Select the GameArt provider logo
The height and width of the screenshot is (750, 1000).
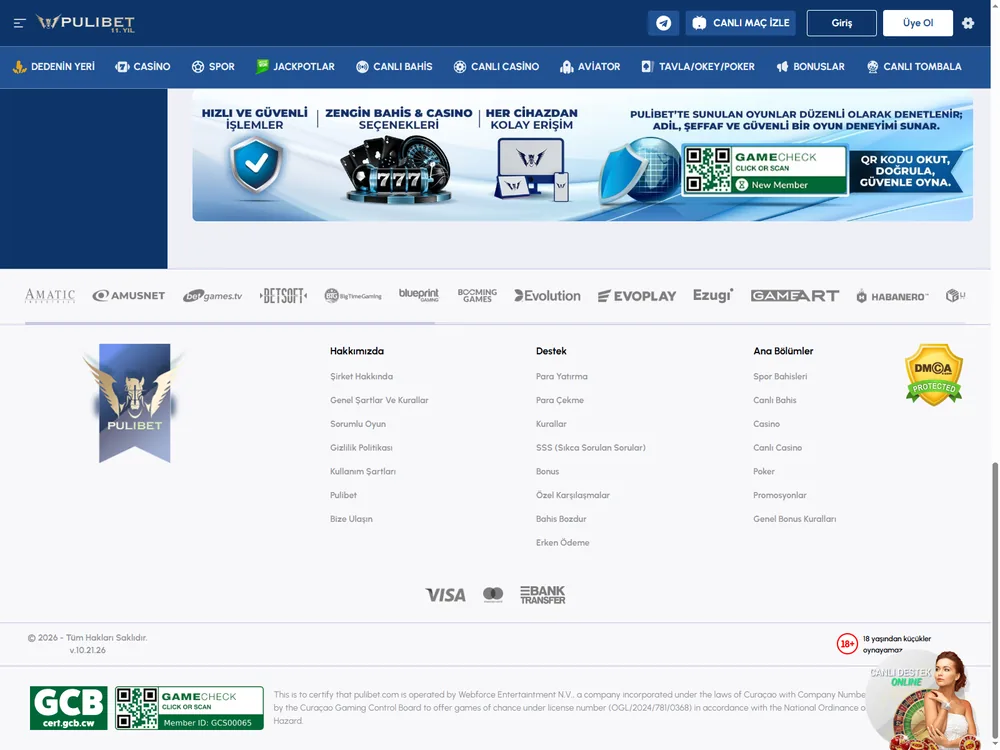click(795, 296)
